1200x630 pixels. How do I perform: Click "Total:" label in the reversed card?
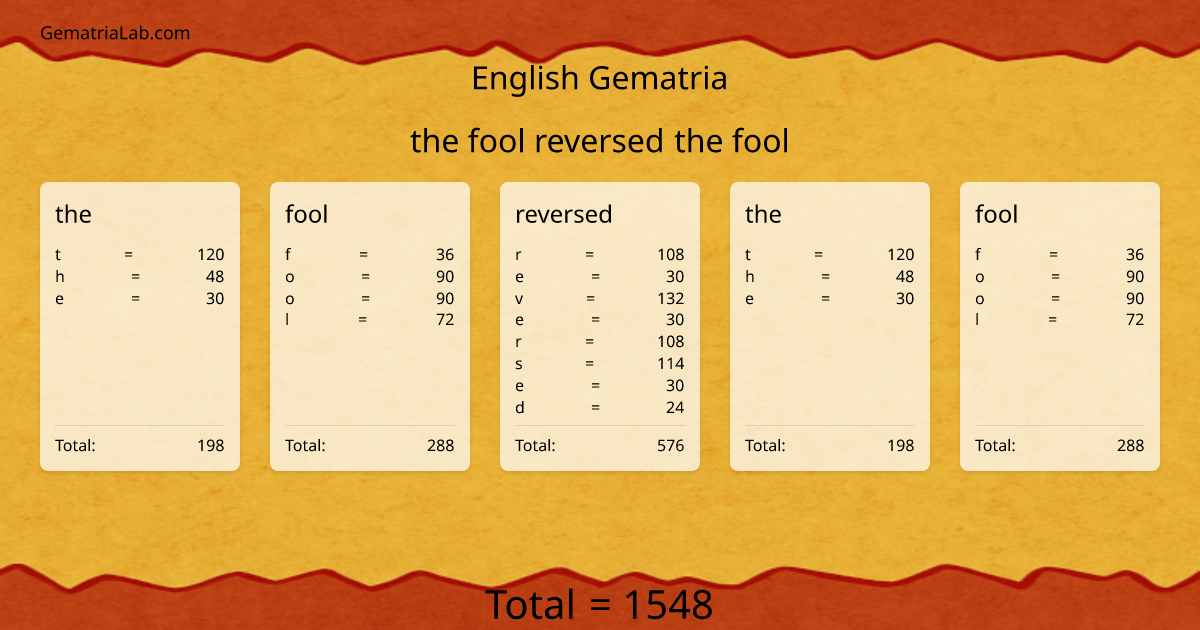pos(535,445)
